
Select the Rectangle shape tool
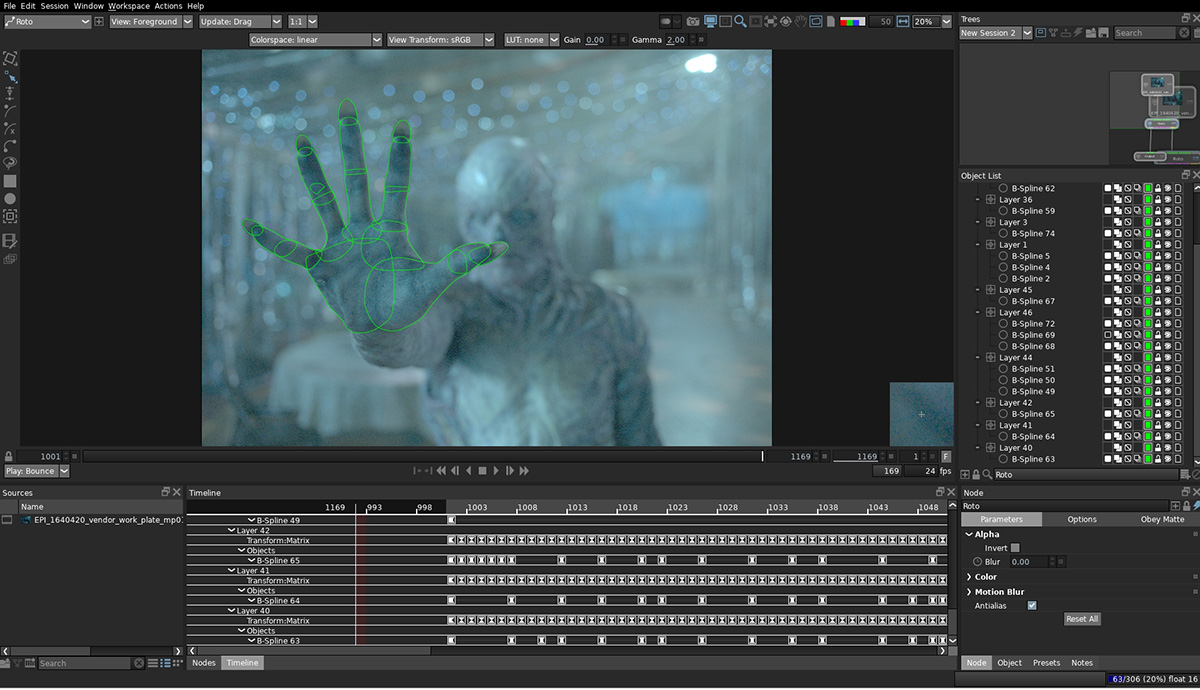pyautogui.click(x=12, y=181)
